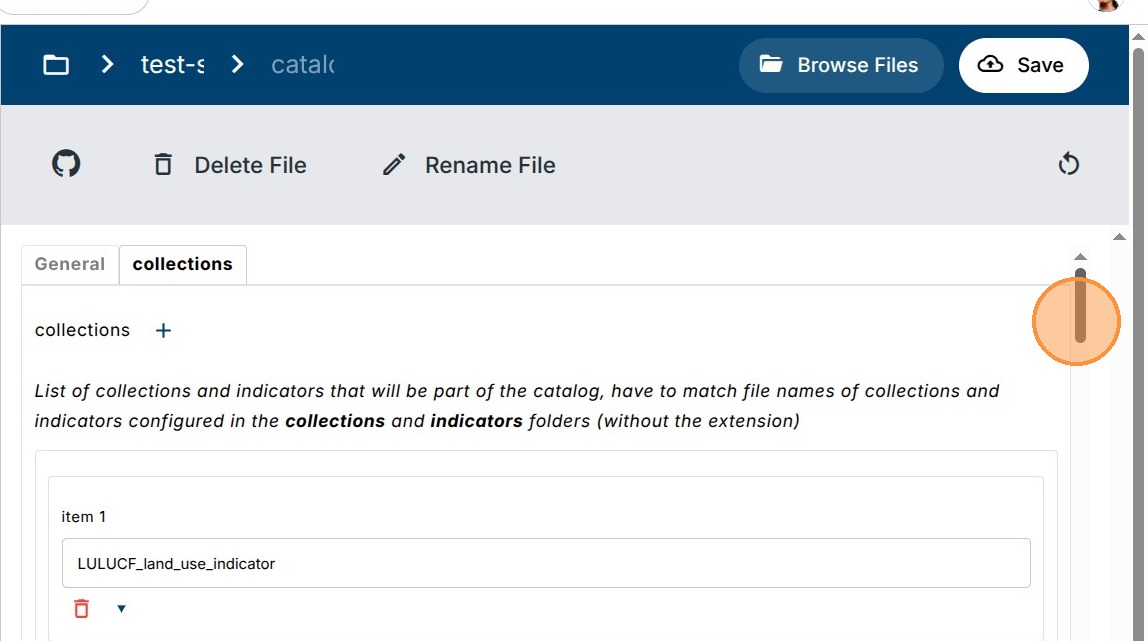Click the collections form scrollbar thumb

(1080, 305)
